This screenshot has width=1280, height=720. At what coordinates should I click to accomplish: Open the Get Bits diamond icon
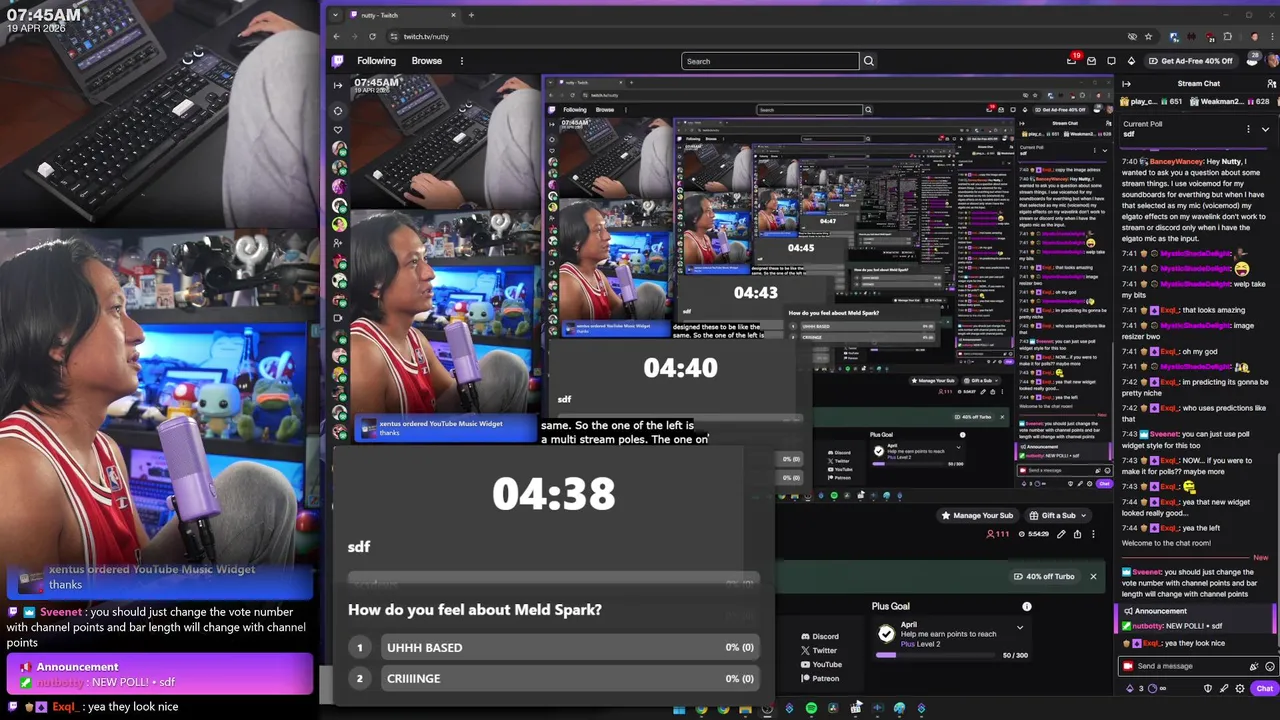(x=1131, y=61)
